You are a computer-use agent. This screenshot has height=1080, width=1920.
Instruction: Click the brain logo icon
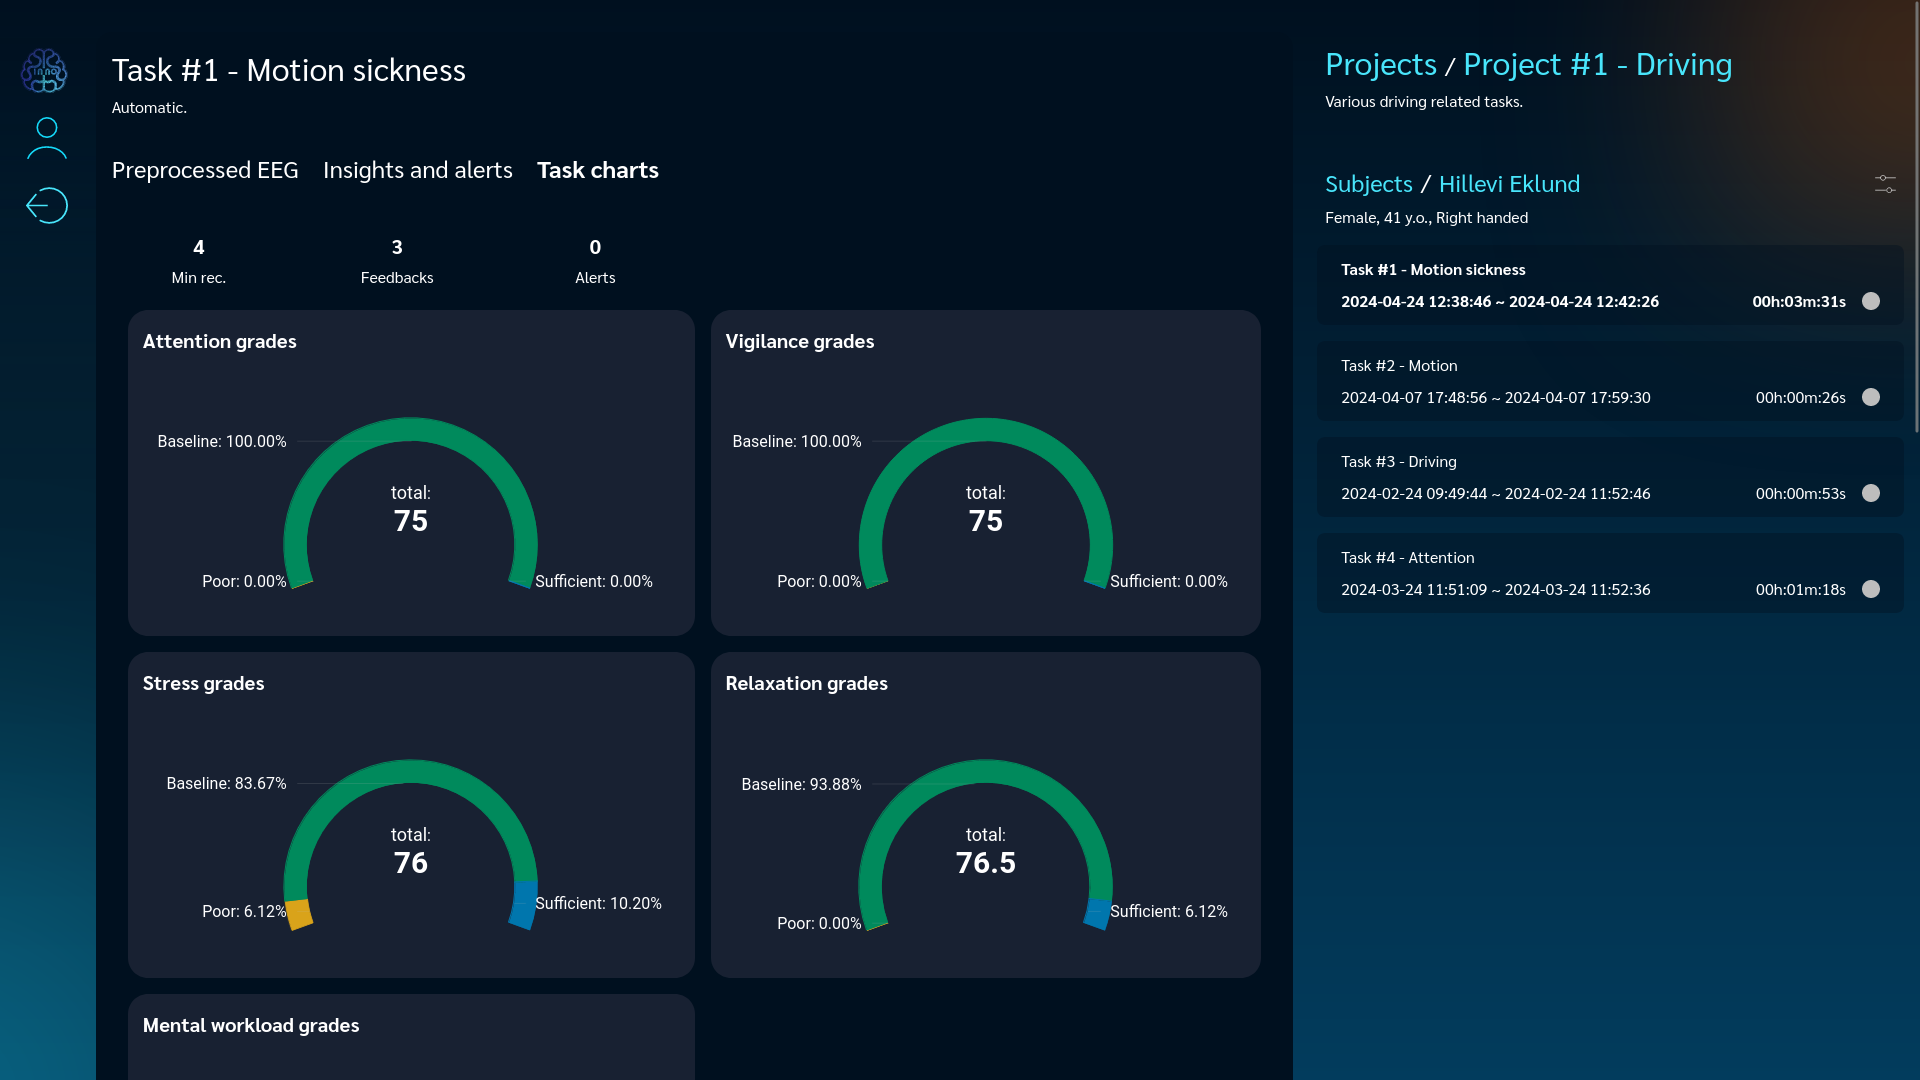[x=44, y=71]
